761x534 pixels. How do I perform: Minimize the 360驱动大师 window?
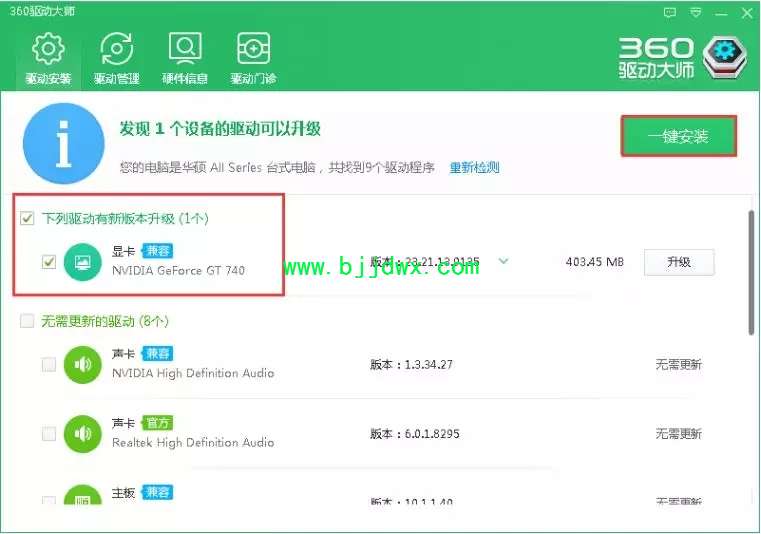pos(721,14)
